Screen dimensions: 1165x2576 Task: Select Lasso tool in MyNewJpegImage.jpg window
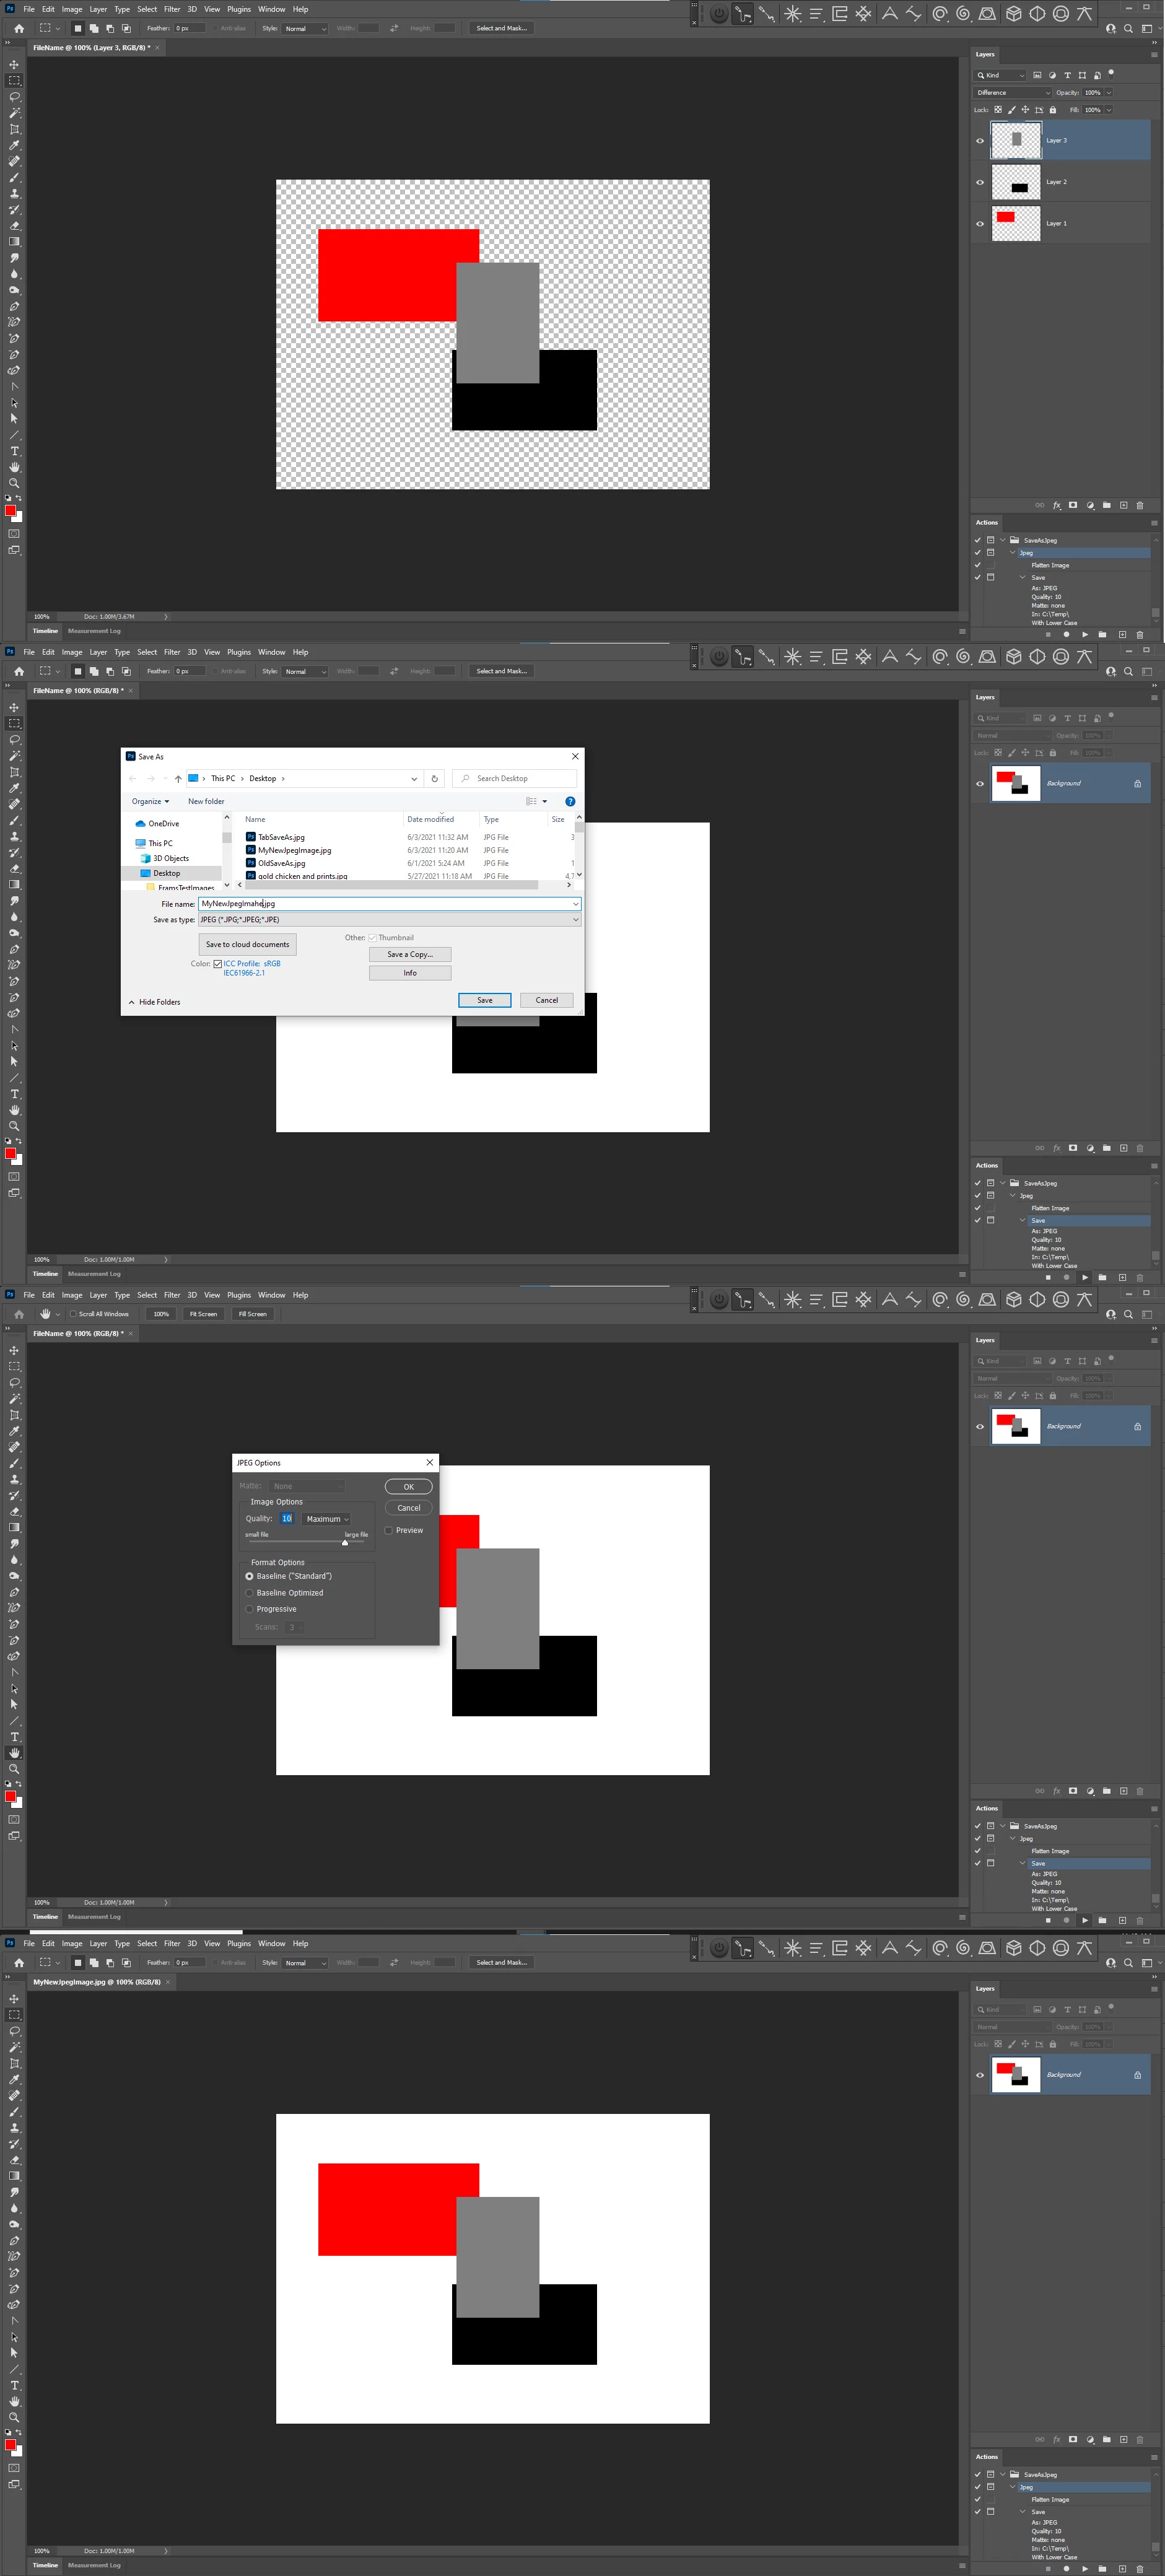point(14,2031)
